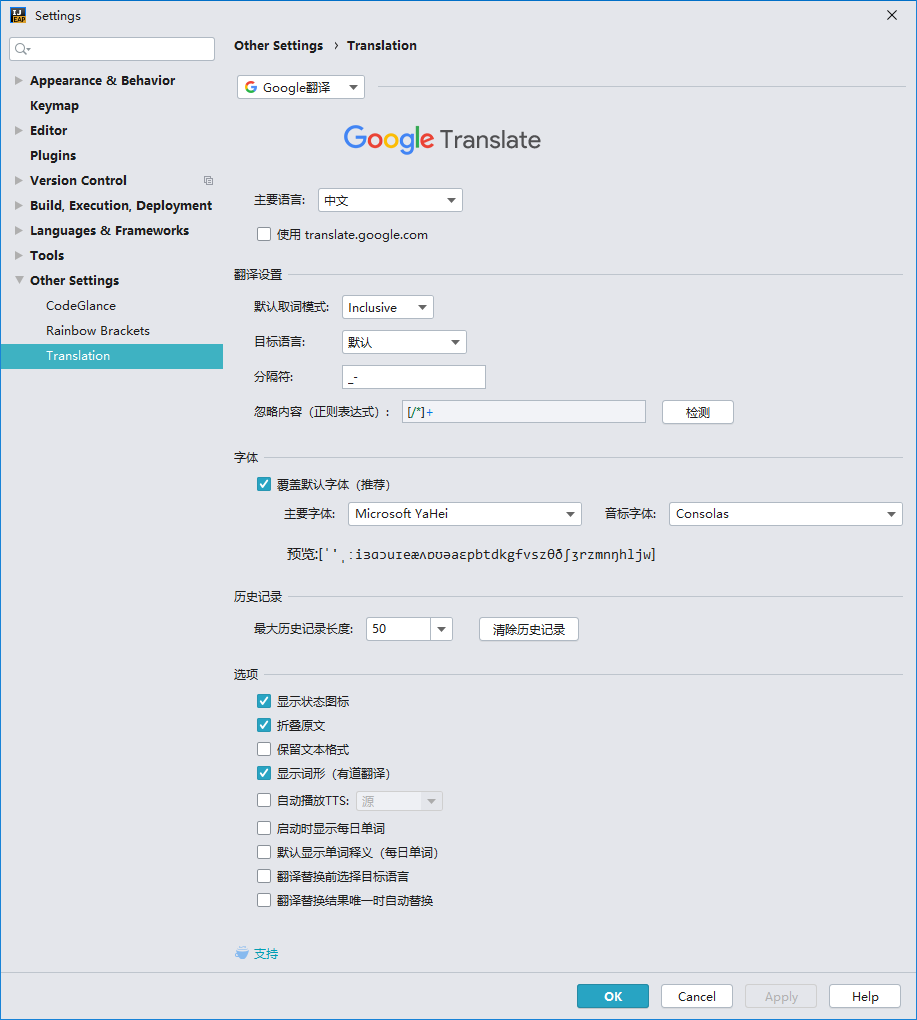Toggle 显示词形 (有道翻译) checkbox
Screen dimensions: 917x1020
pos(264,773)
